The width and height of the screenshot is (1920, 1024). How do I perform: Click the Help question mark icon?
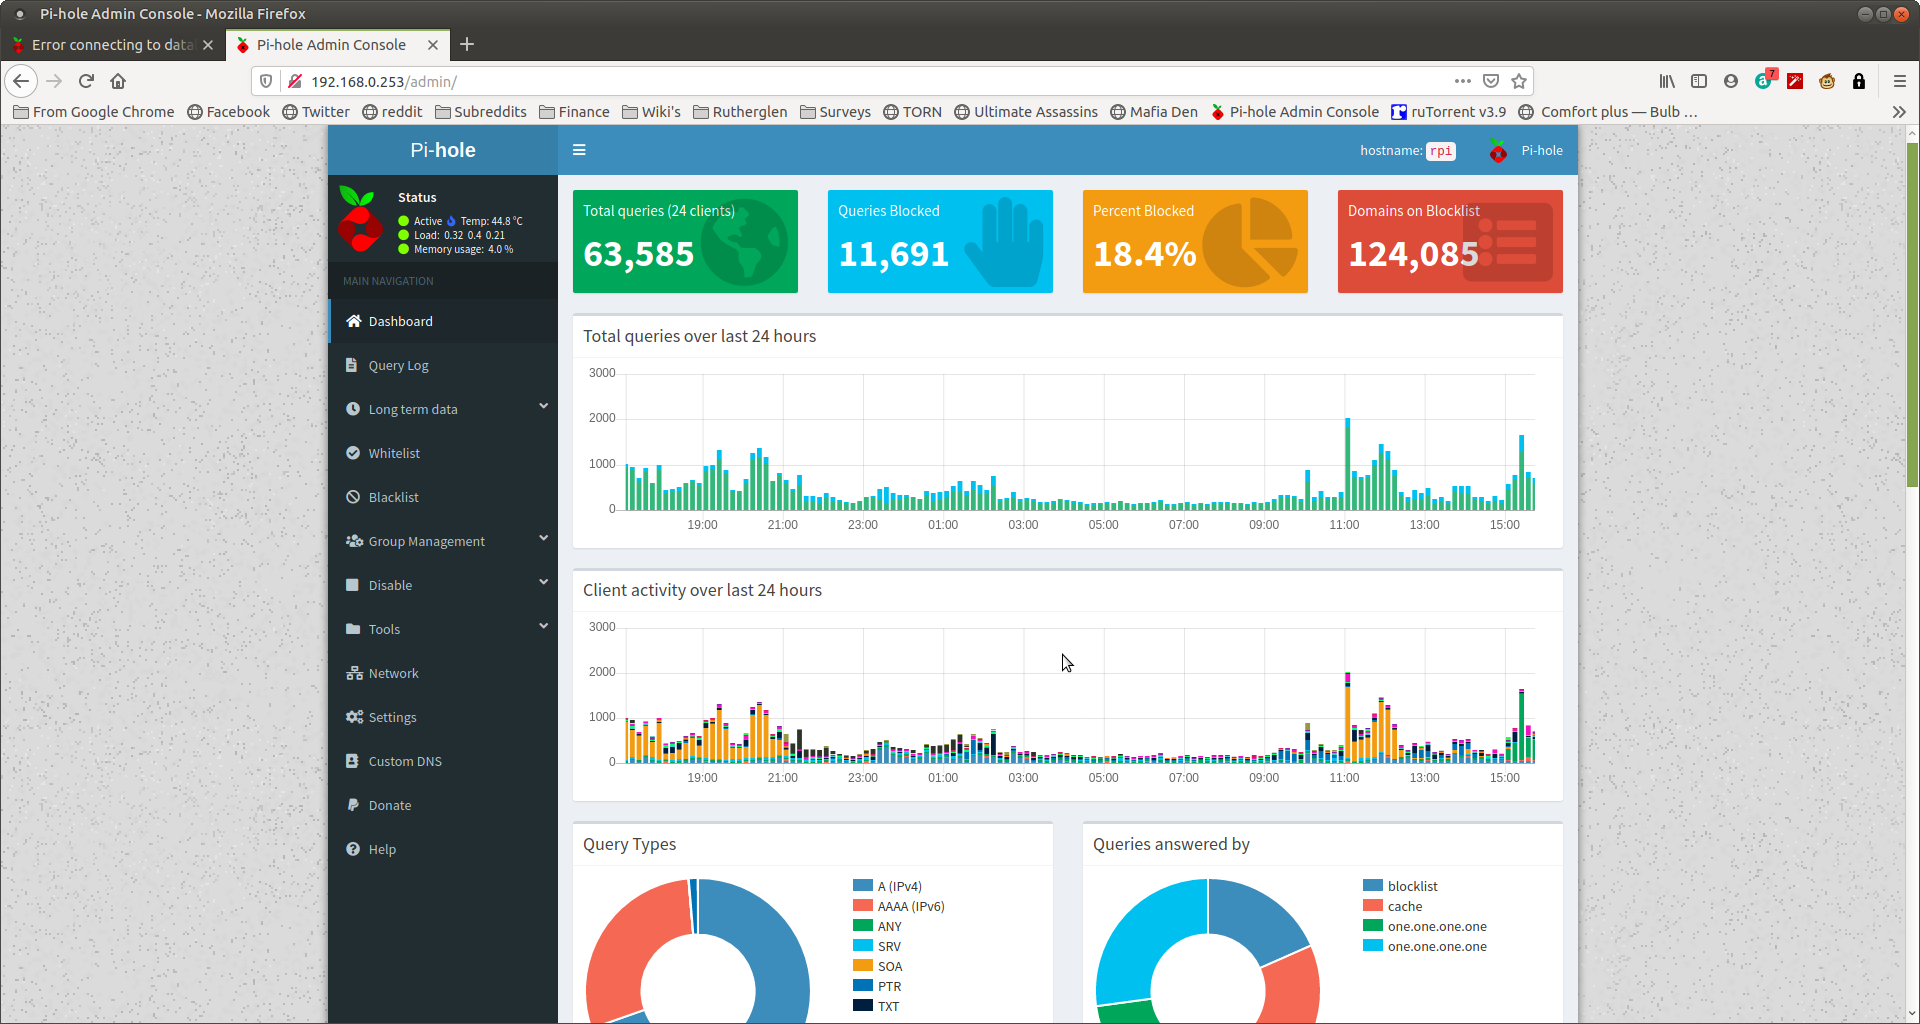tap(353, 849)
